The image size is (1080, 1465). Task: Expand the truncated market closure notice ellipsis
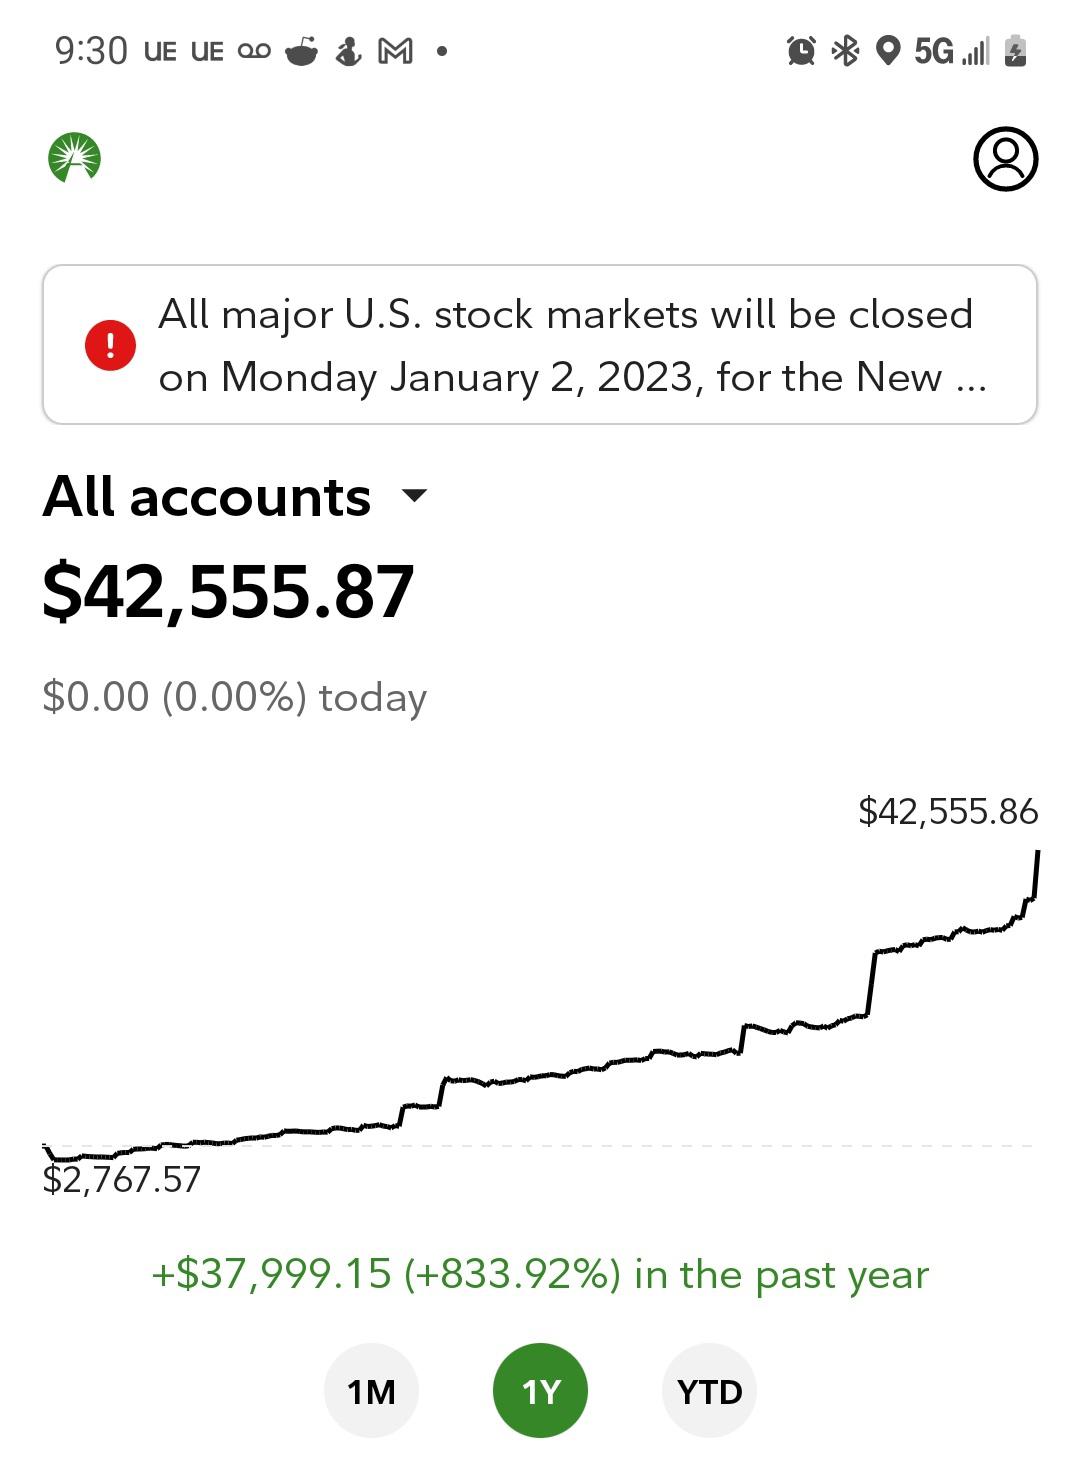[971, 379]
